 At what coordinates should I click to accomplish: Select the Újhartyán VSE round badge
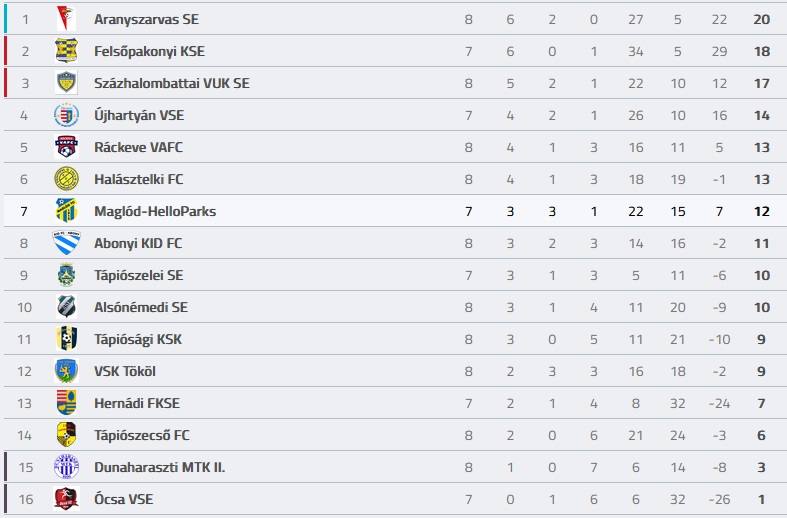point(66,115)
